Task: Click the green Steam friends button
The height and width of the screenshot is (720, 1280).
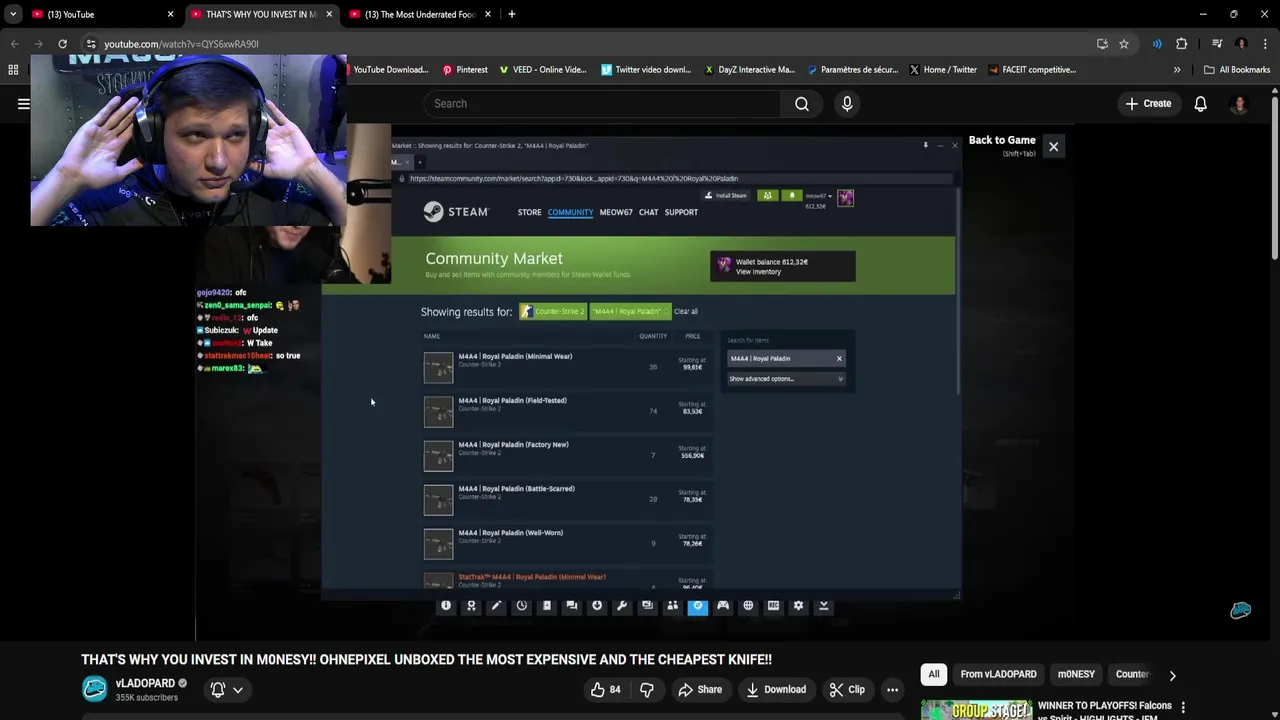Action: (x=767, y=196)
